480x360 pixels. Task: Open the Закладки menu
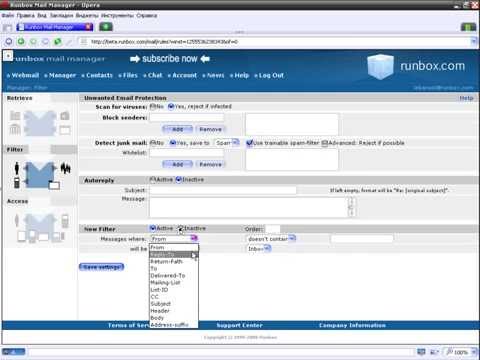click(61, 15)
